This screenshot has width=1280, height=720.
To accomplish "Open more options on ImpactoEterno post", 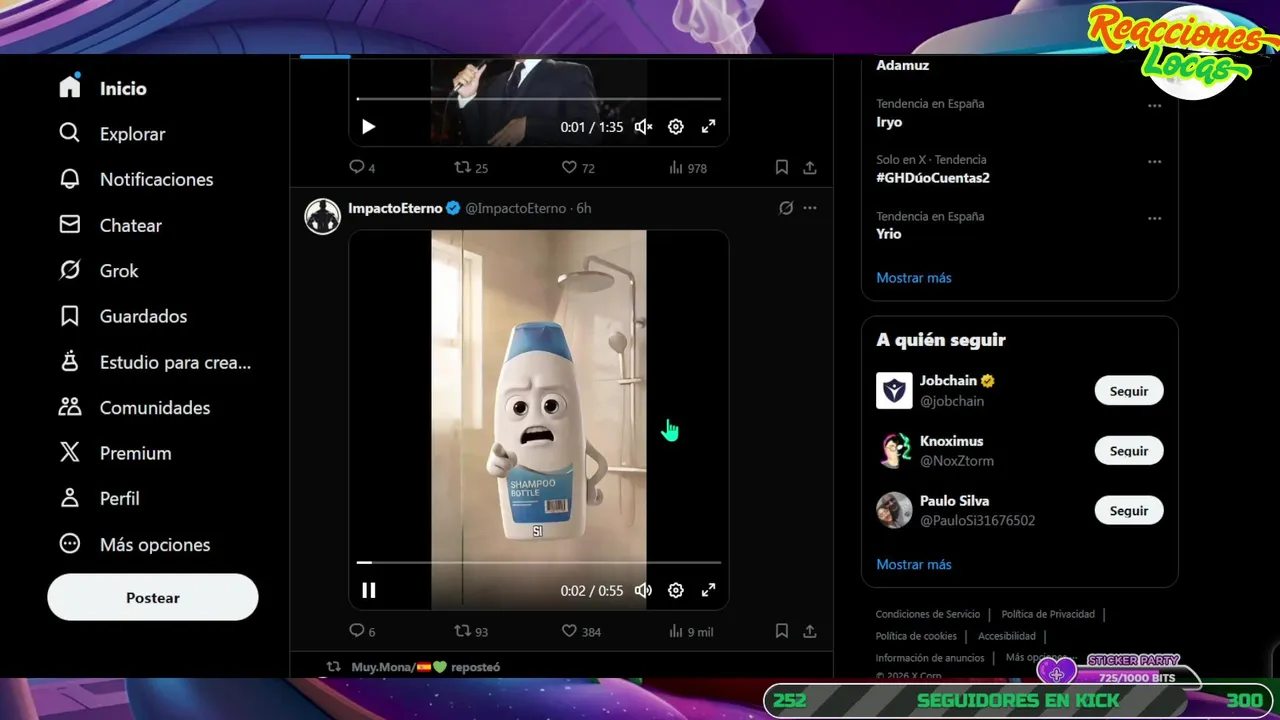I will pyautogui.click(x=810, y=208).
